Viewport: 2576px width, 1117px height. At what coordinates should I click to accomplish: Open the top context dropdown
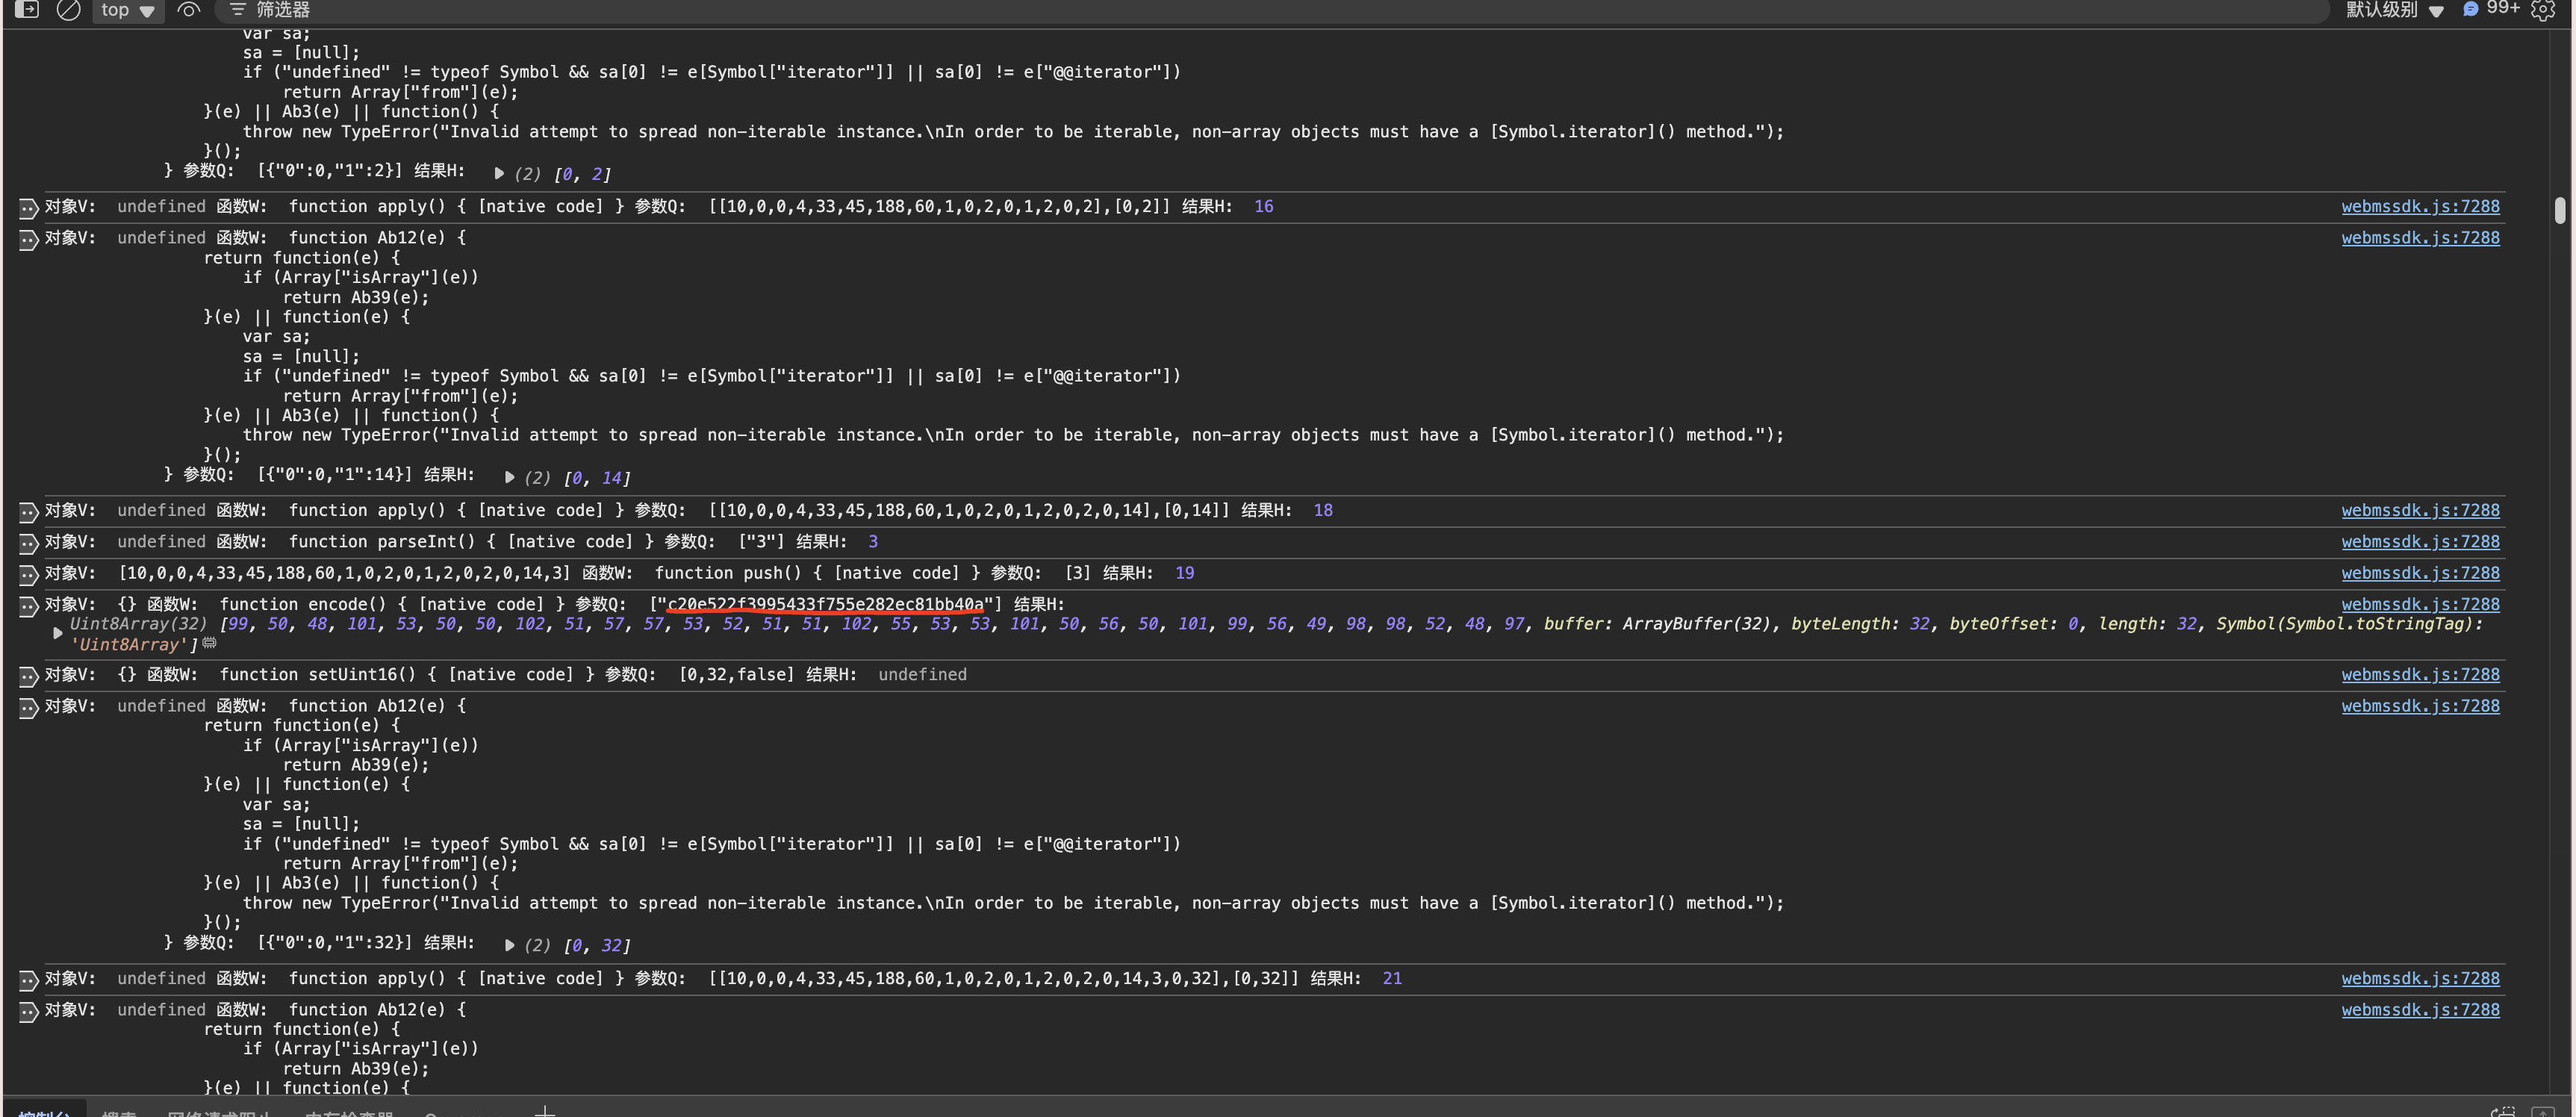tap(128, 10)
